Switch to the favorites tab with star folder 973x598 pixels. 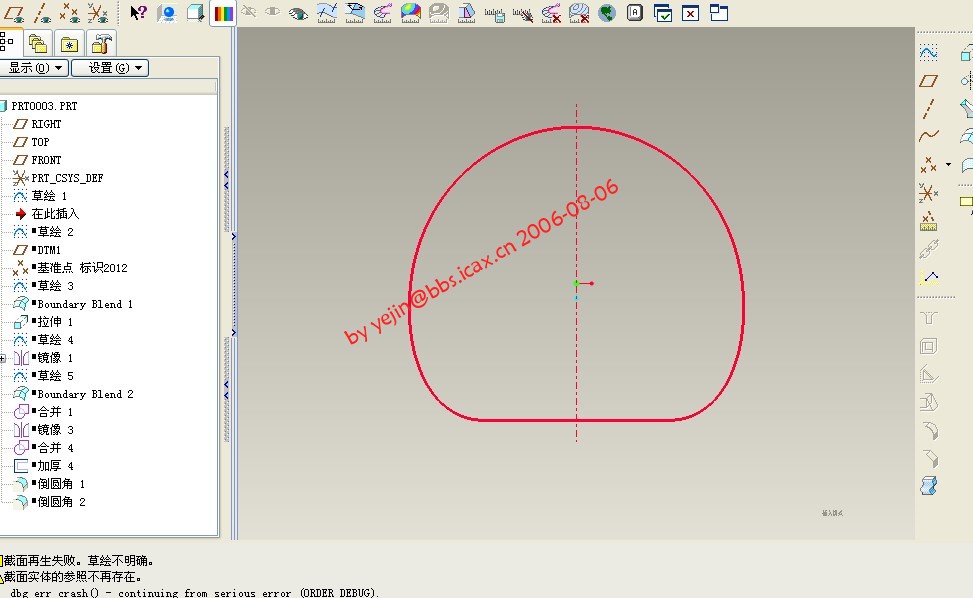click(69, 44)
